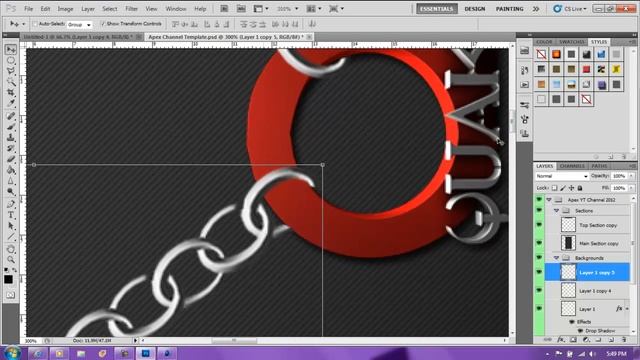The height and width of the screenshot is (360, 640).
Task: Toggle lock transparent pixels
Action: click(554, 188)
